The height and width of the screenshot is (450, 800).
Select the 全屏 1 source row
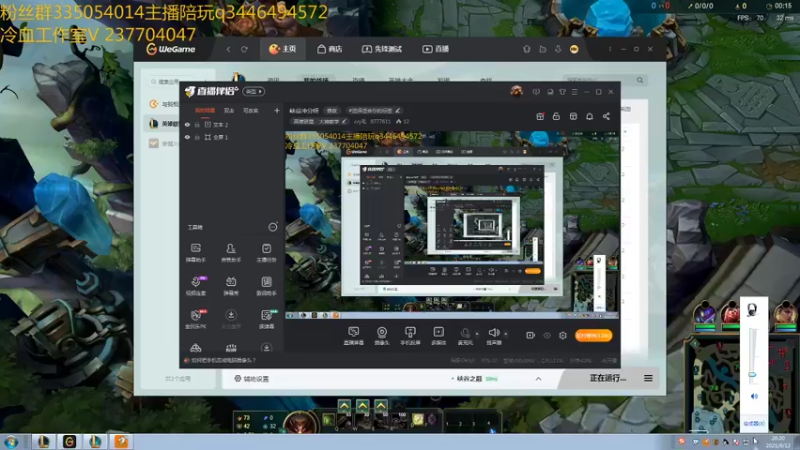click(232, 137)
